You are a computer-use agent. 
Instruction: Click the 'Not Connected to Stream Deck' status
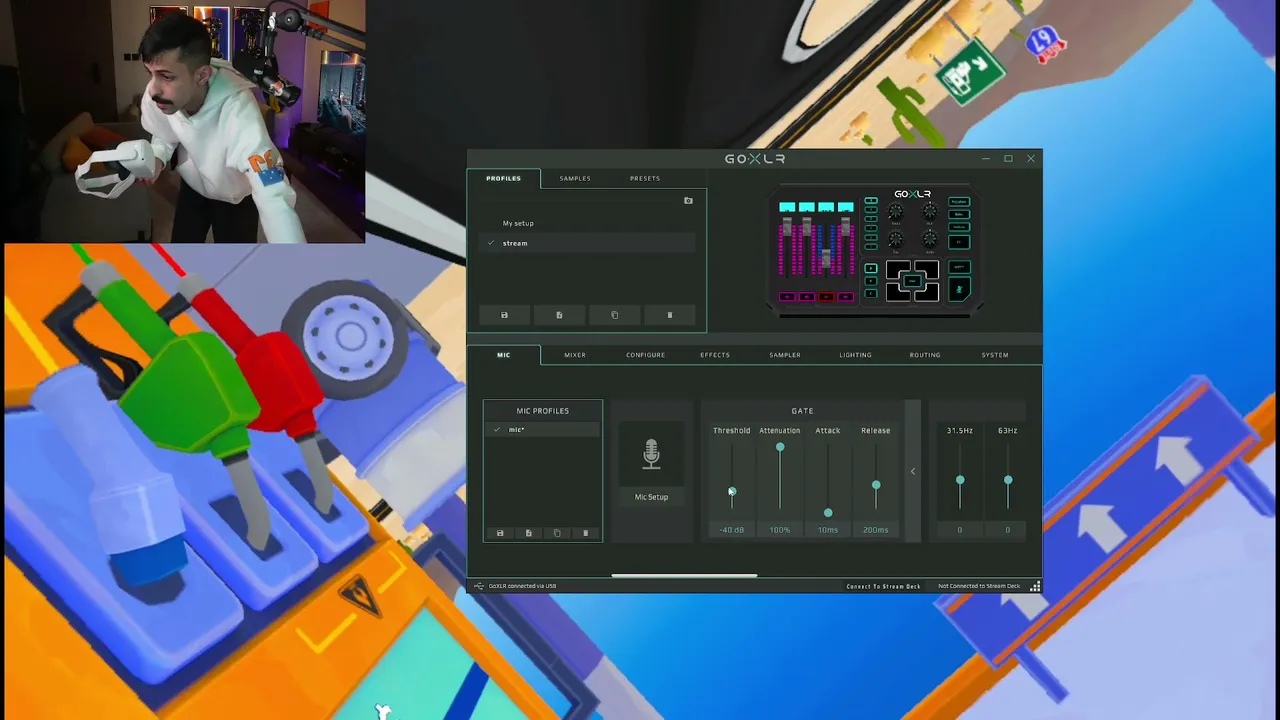pyautogui.click(x=979, y=586)
